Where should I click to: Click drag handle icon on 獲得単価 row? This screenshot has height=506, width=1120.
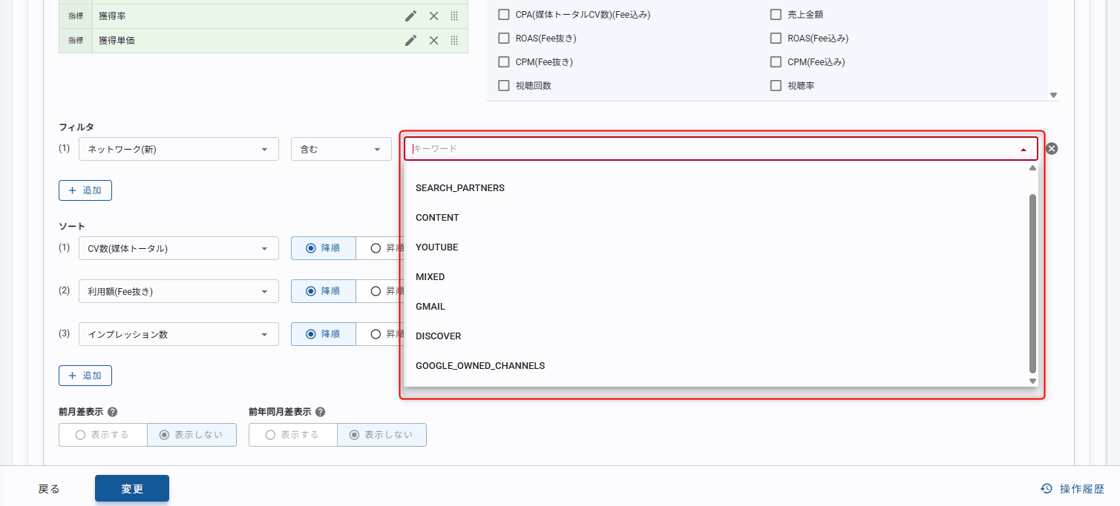pyautogui.click(x=454, y=40)
